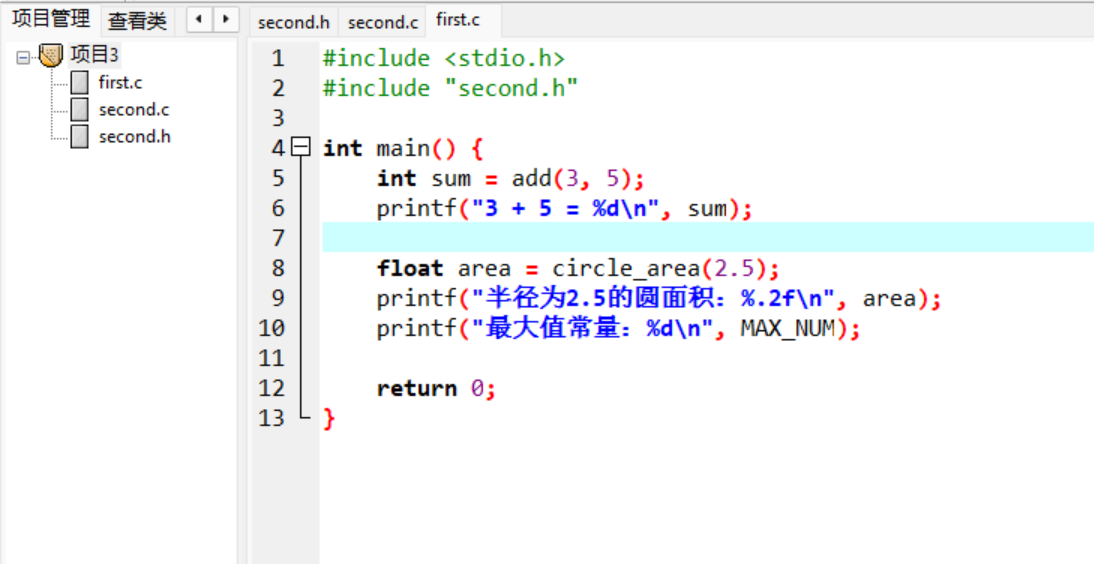Click the float keyword on line 8
1094x564 pixels.
pyautogui.click(x=410, y=268)
